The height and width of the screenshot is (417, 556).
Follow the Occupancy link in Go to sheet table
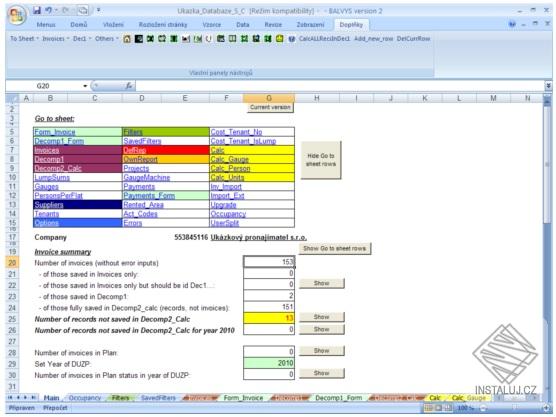[x=228, y=214]
